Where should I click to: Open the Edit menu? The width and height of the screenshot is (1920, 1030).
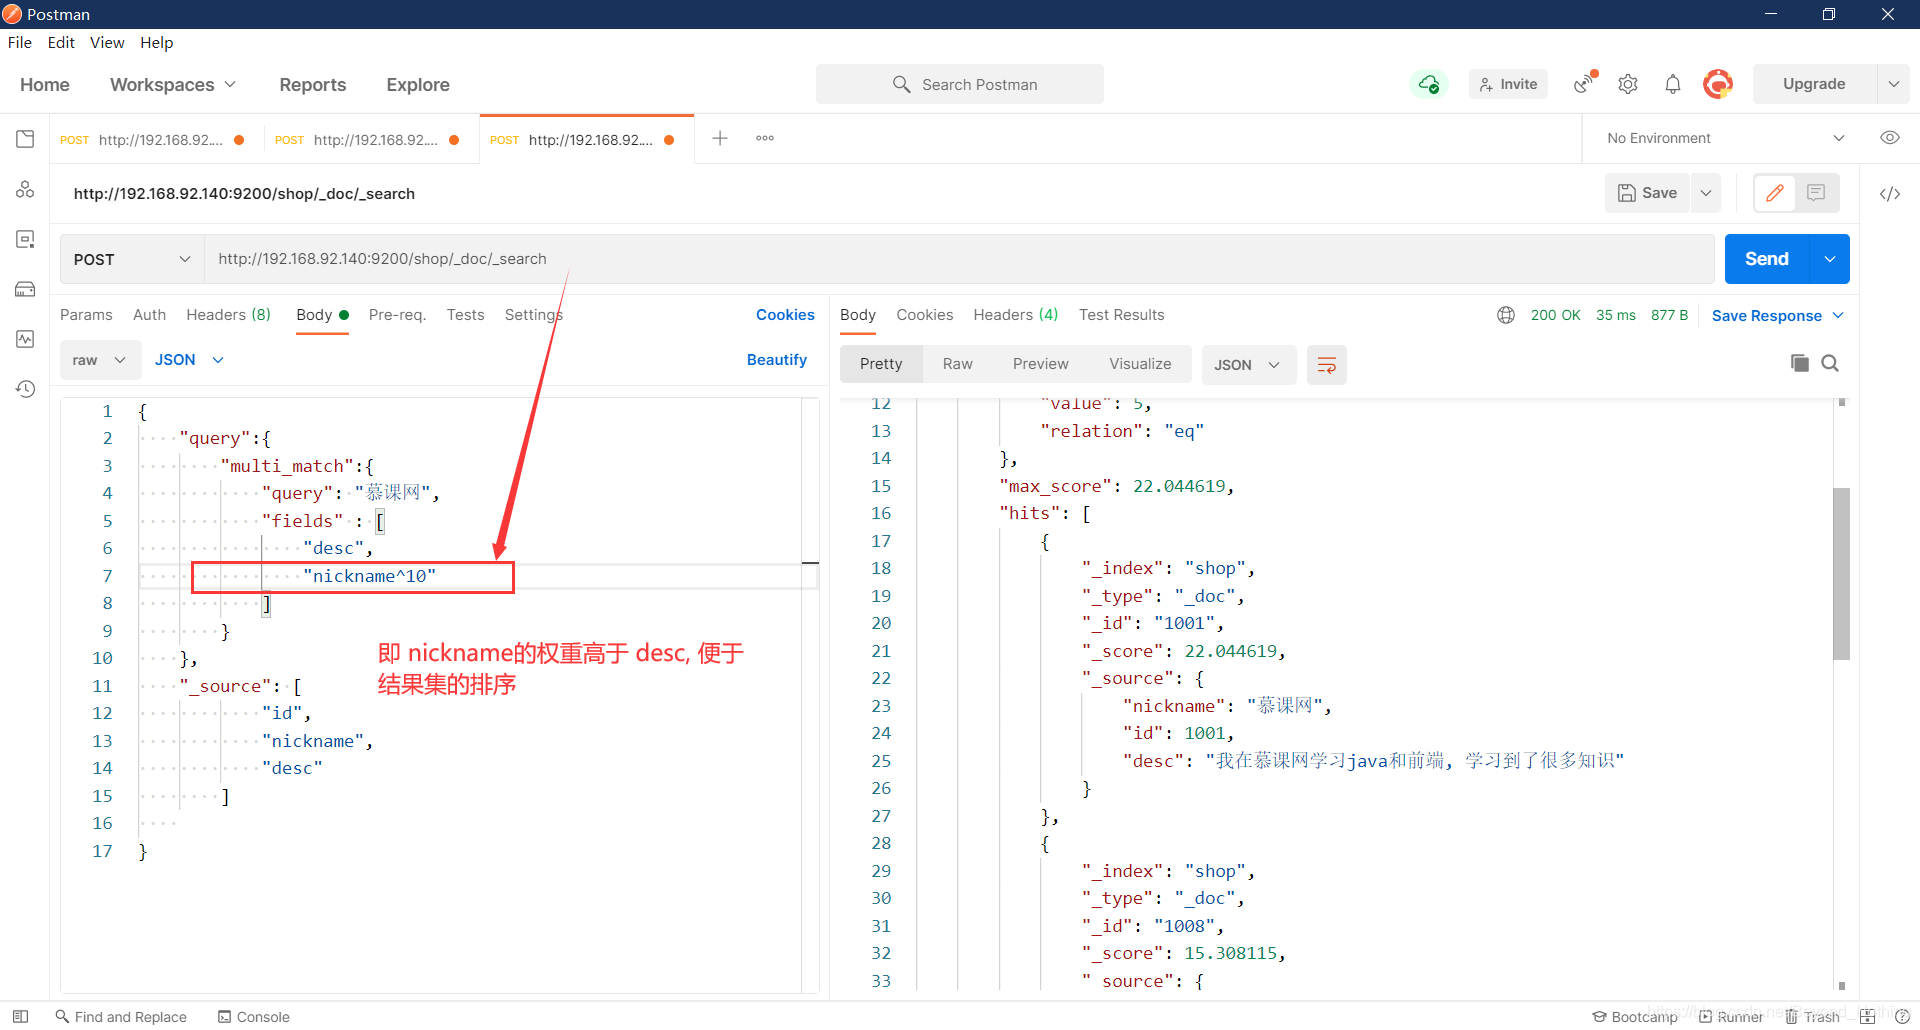point(61,42)
